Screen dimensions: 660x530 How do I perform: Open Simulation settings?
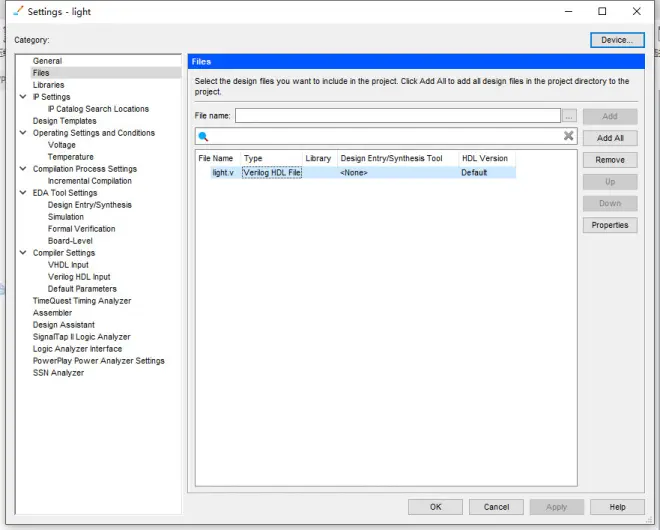tap(66, 217)
